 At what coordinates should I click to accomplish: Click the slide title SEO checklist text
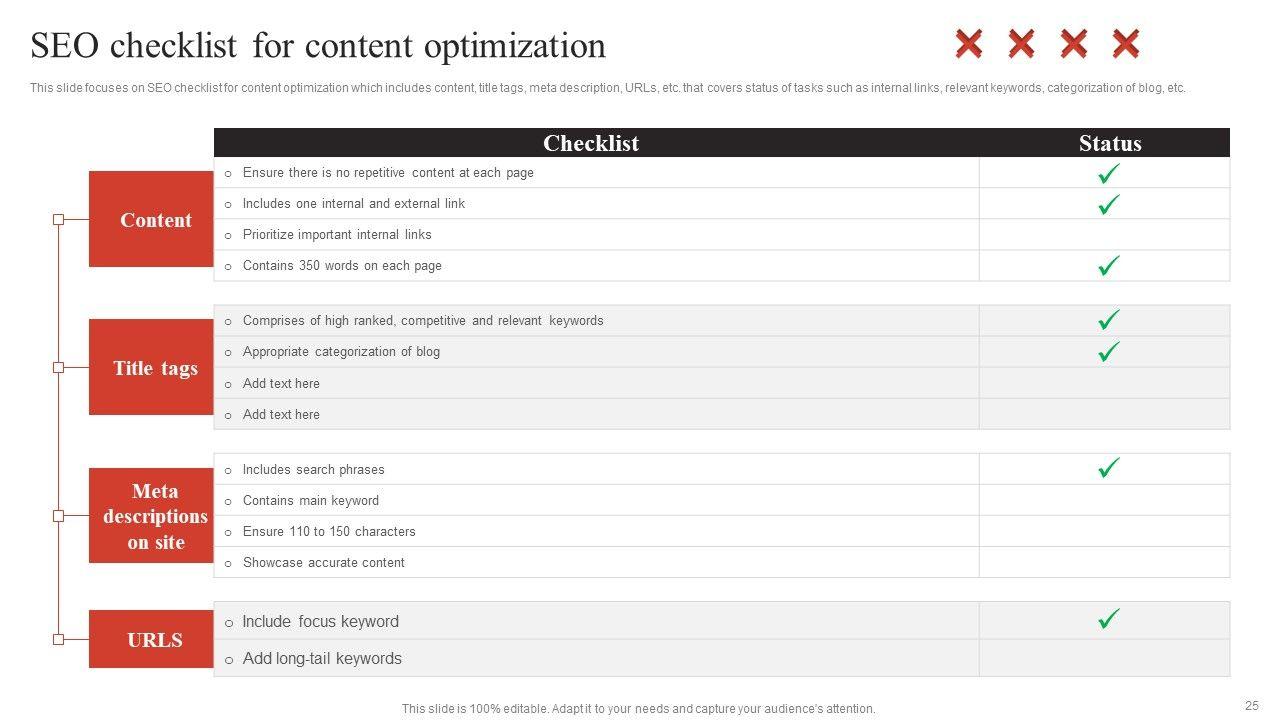click(318, 46)
